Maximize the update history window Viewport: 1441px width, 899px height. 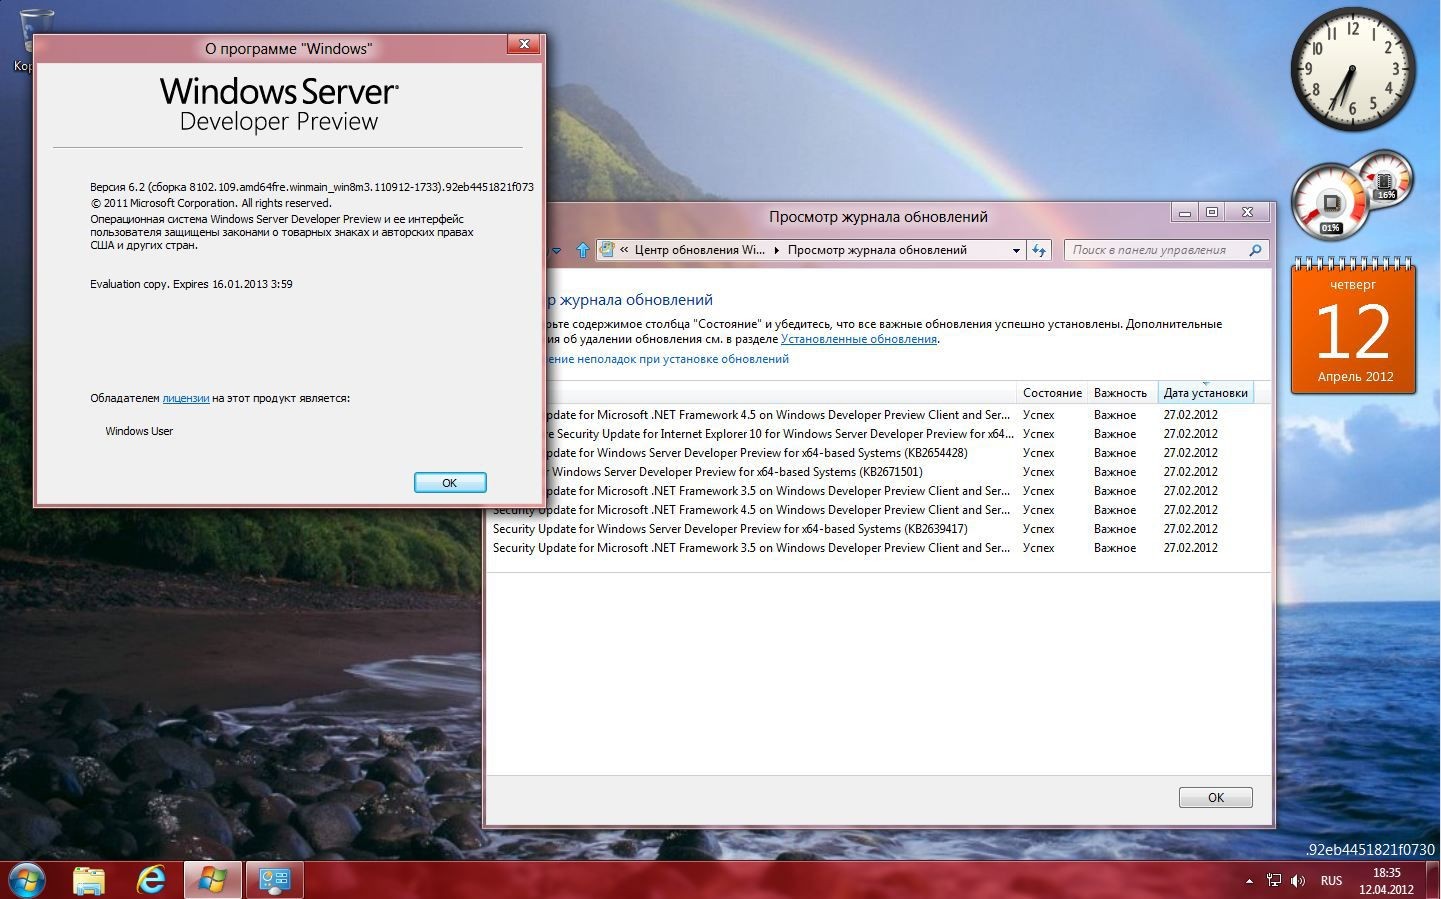coord(1212,212)
